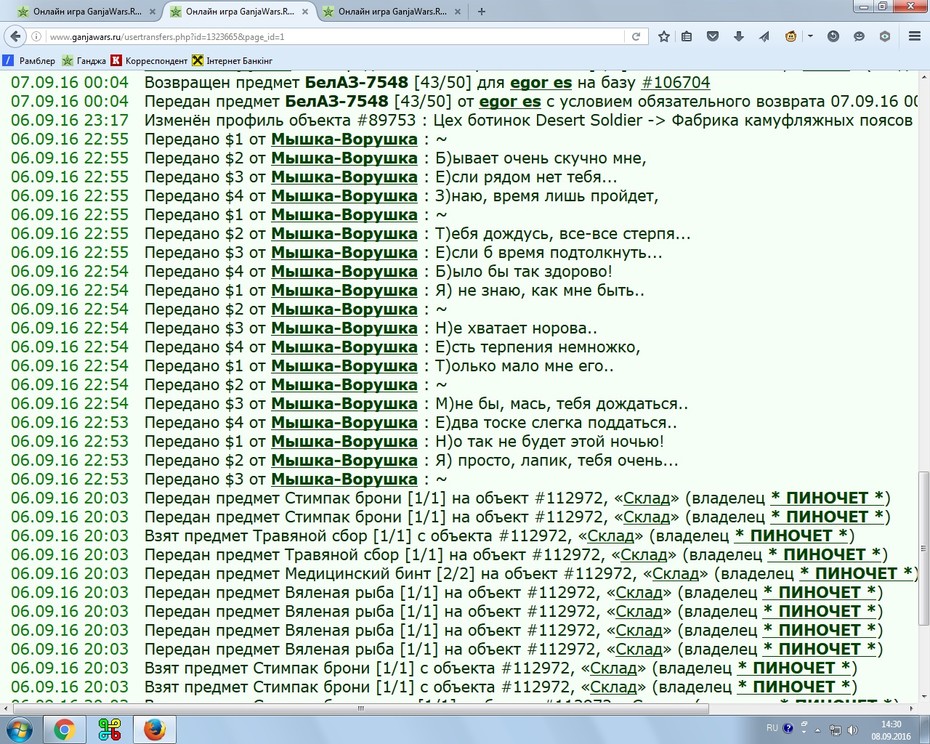Open Мышка-Ворушка link on 'М)не бы, мась' row

click(x=344, y=404)
